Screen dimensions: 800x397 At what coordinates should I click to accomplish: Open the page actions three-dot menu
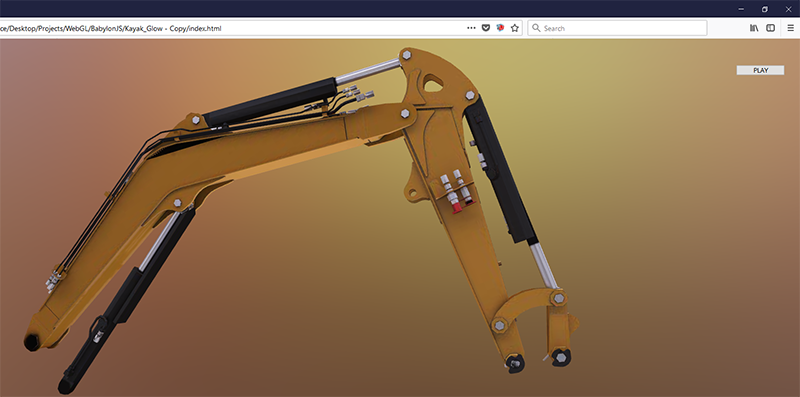coord(471,28)
